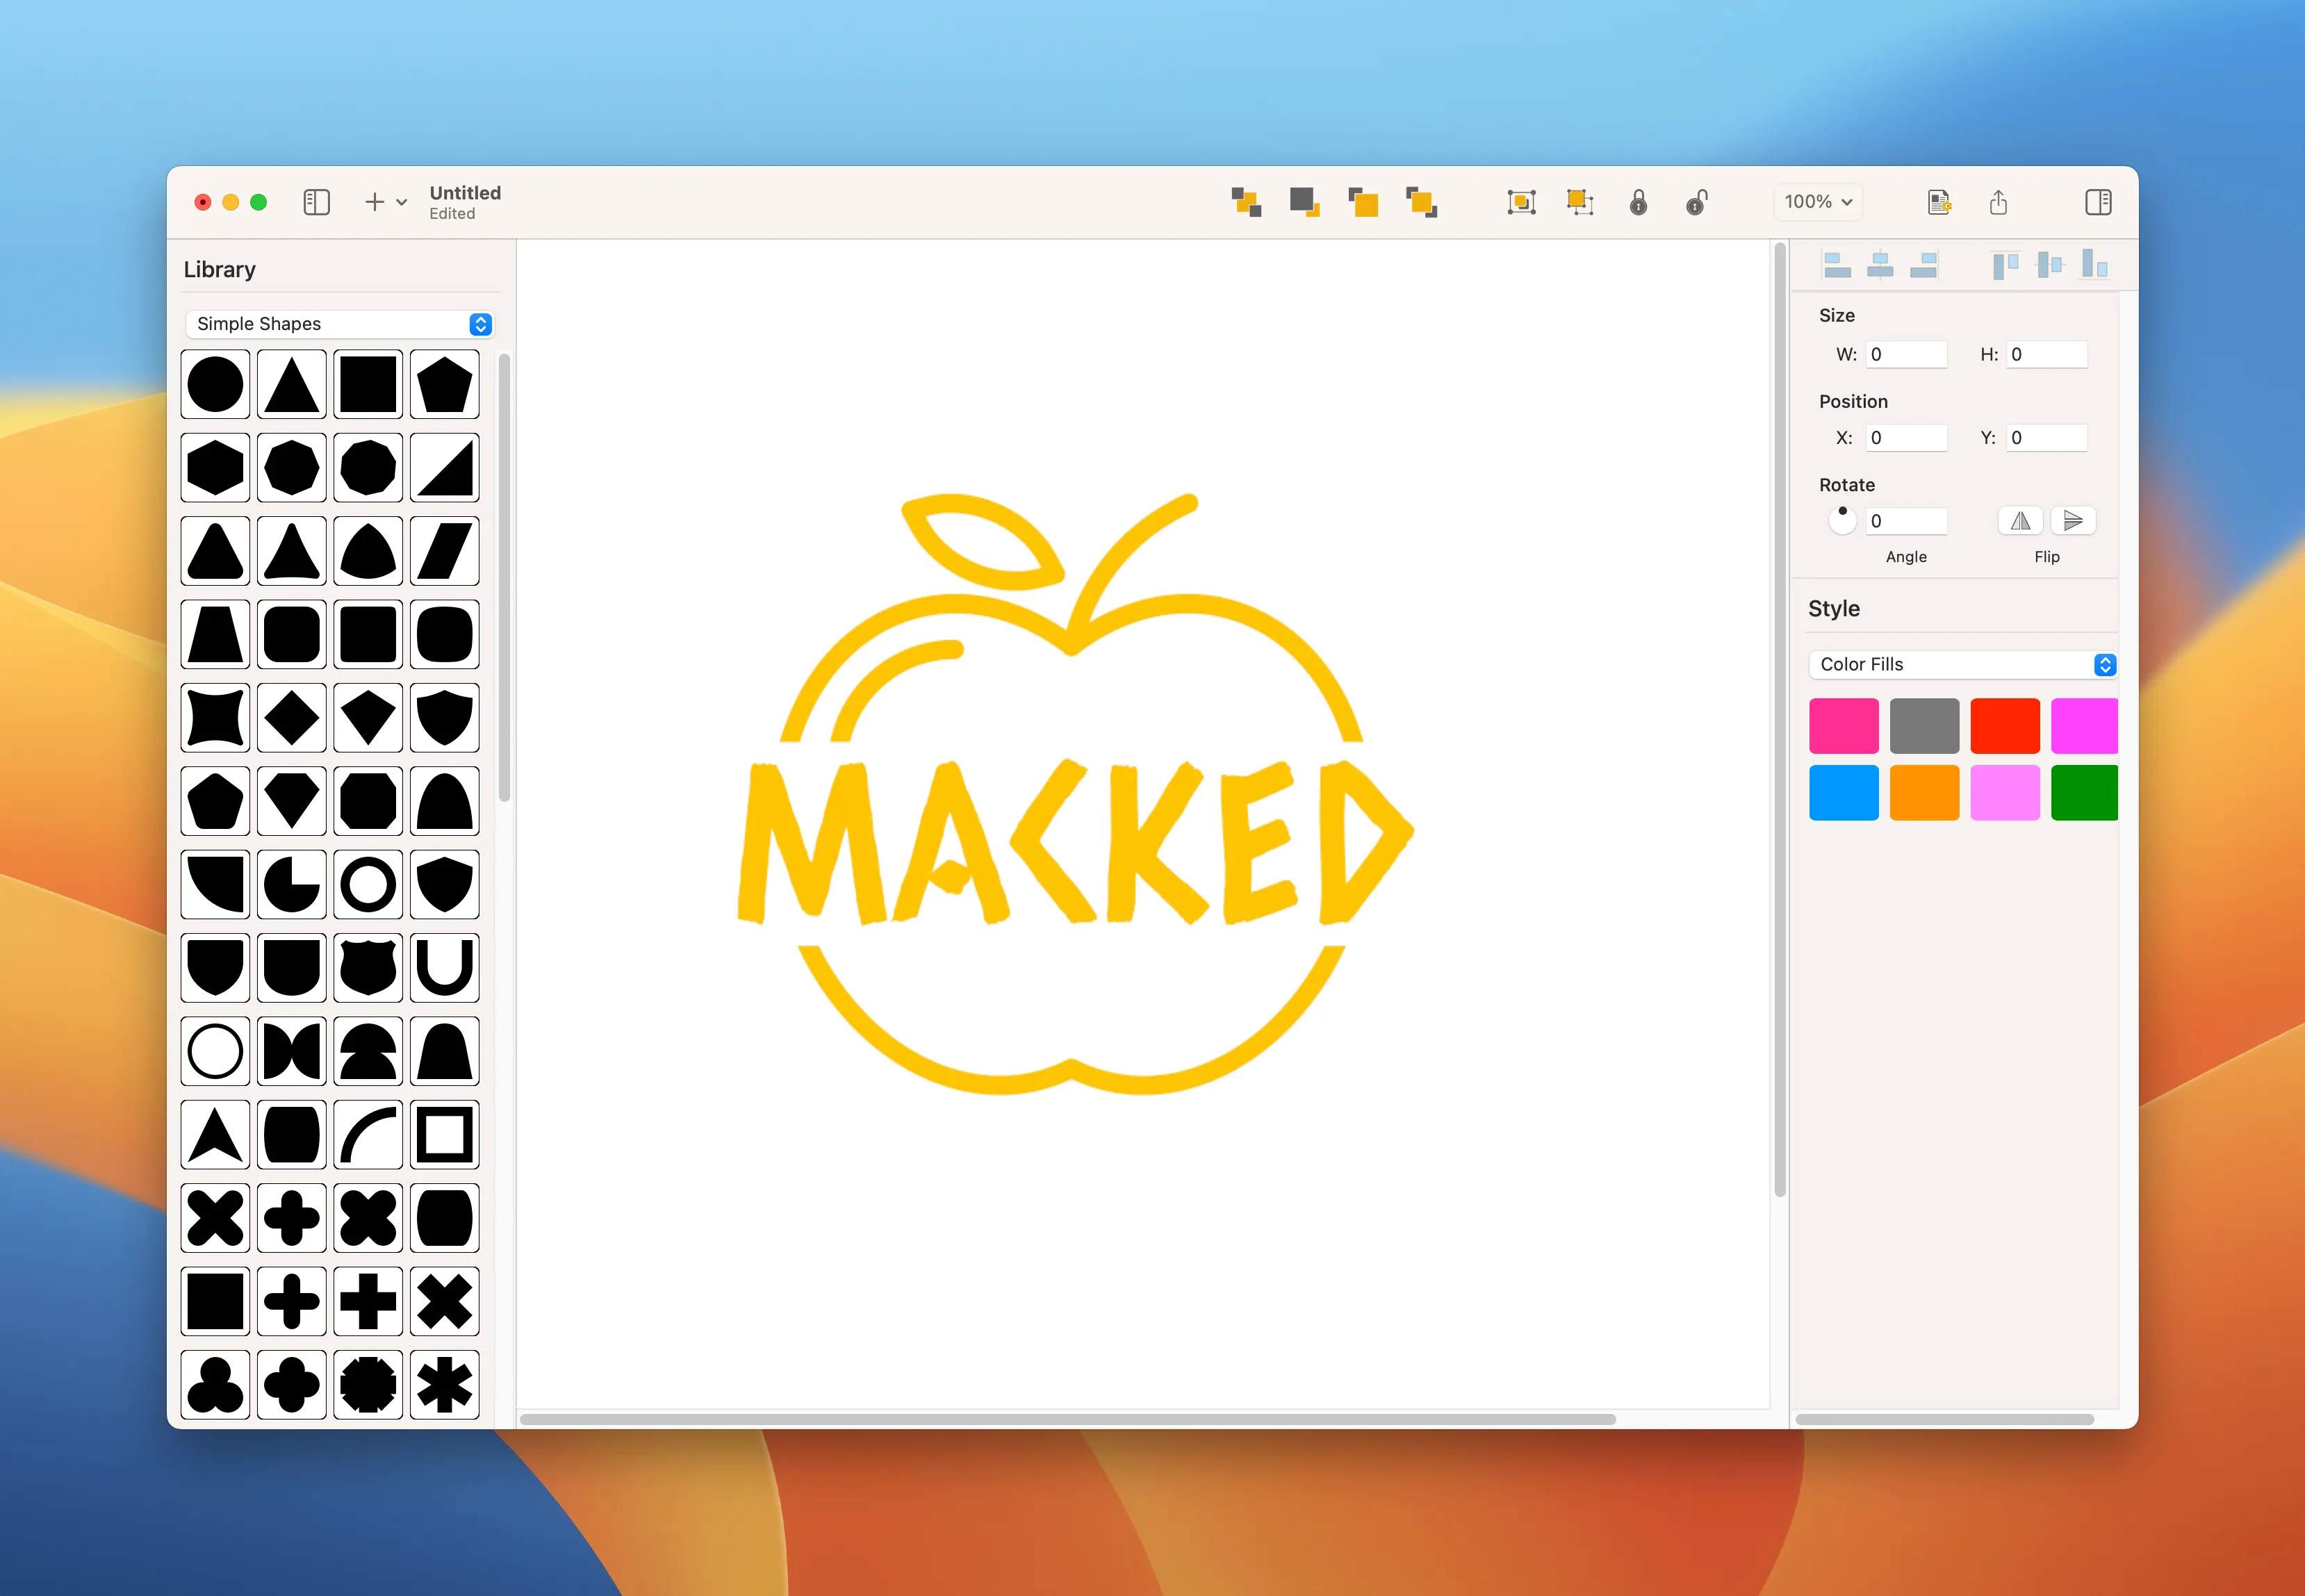This screenshot has width=2305, height=1596.
Task: Click the align bottom edges icon
Action: (x=2094, y=265)
